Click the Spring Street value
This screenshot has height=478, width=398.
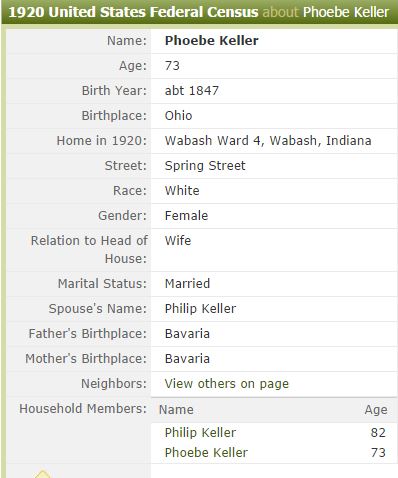pos(205,166)
